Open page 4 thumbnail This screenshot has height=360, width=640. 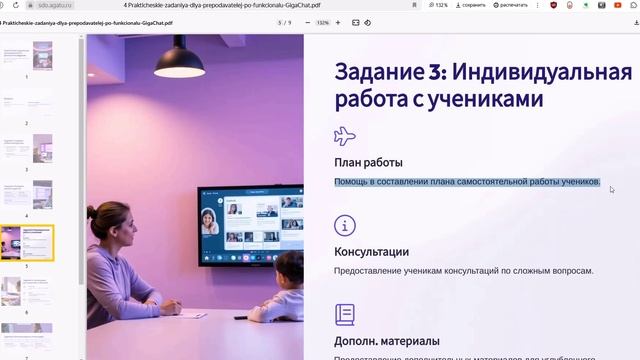(x=28, y=195)
